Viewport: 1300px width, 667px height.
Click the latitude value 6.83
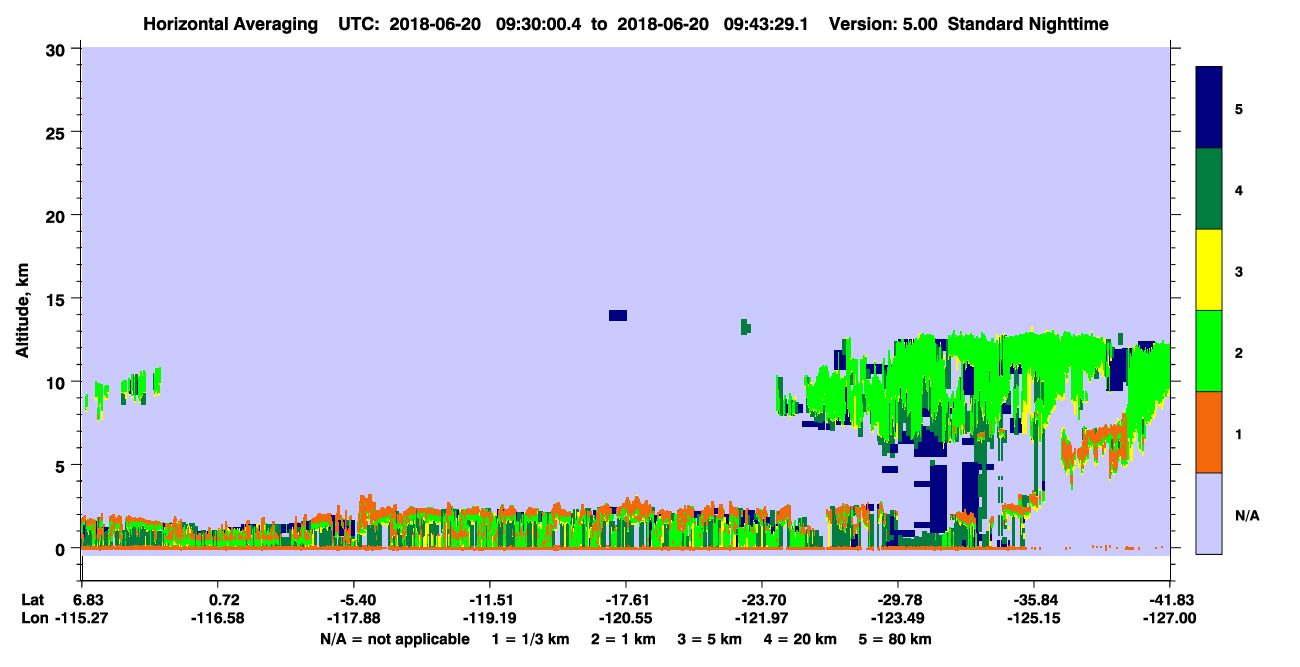pyautogui.click(x=90, y=600)
